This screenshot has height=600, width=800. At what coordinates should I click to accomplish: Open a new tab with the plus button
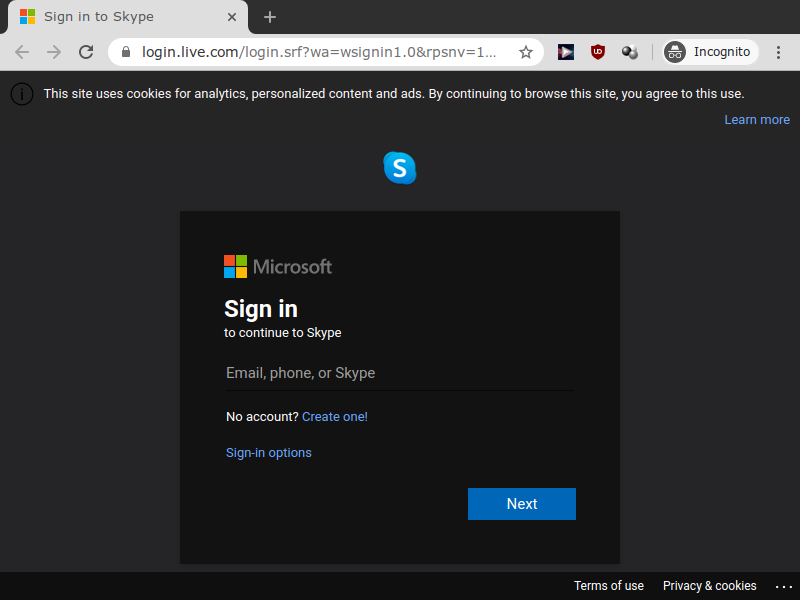pyautogui.click(x=270, y=17)
